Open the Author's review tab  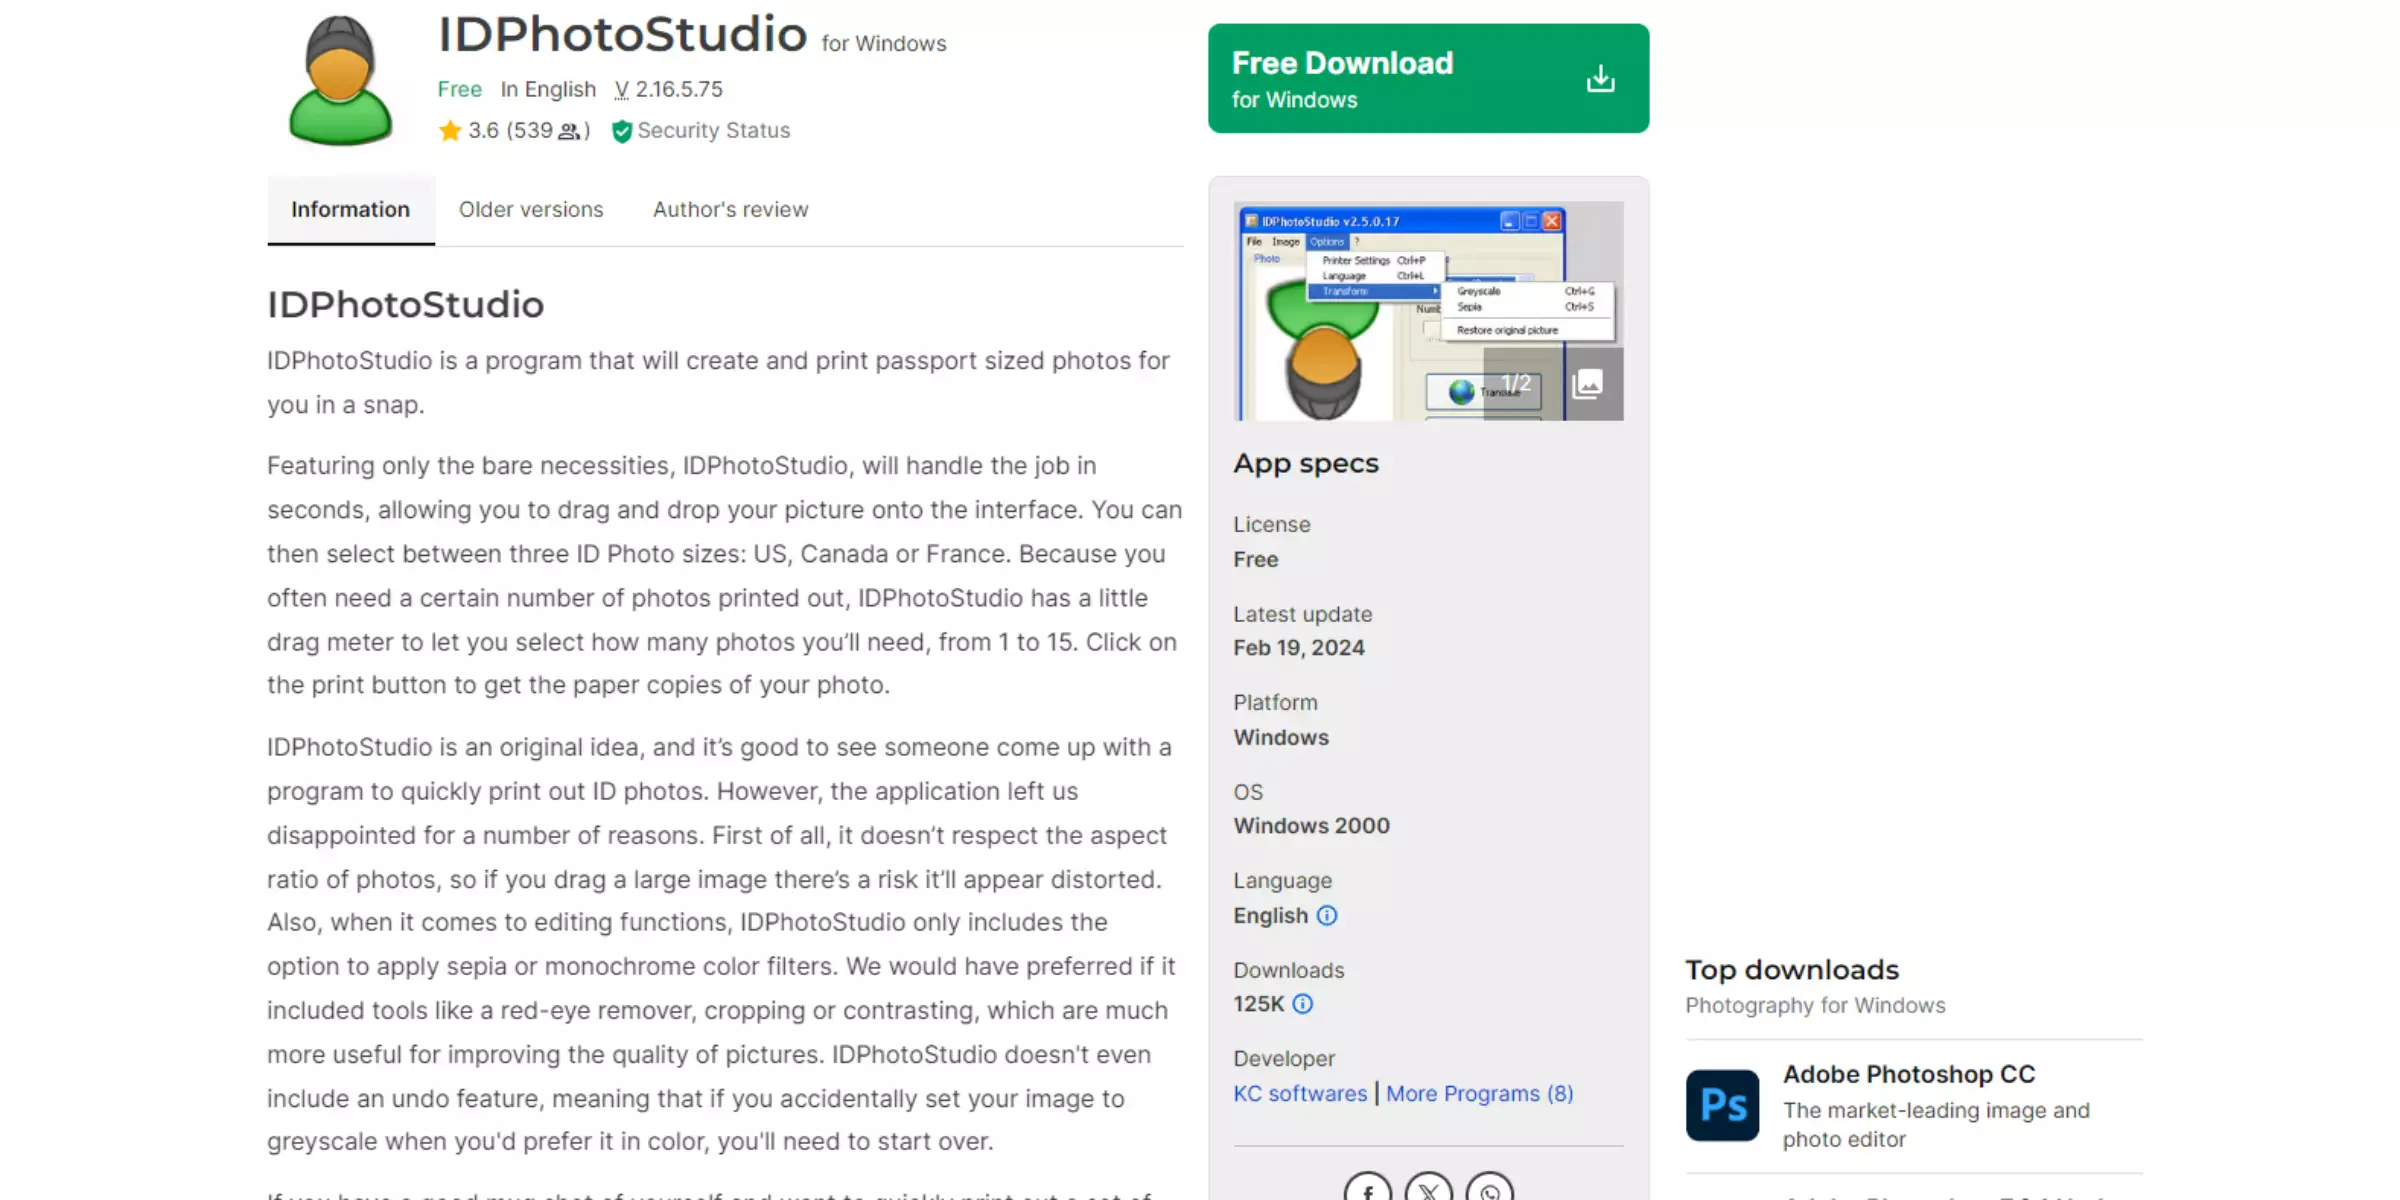click(730, 209)
